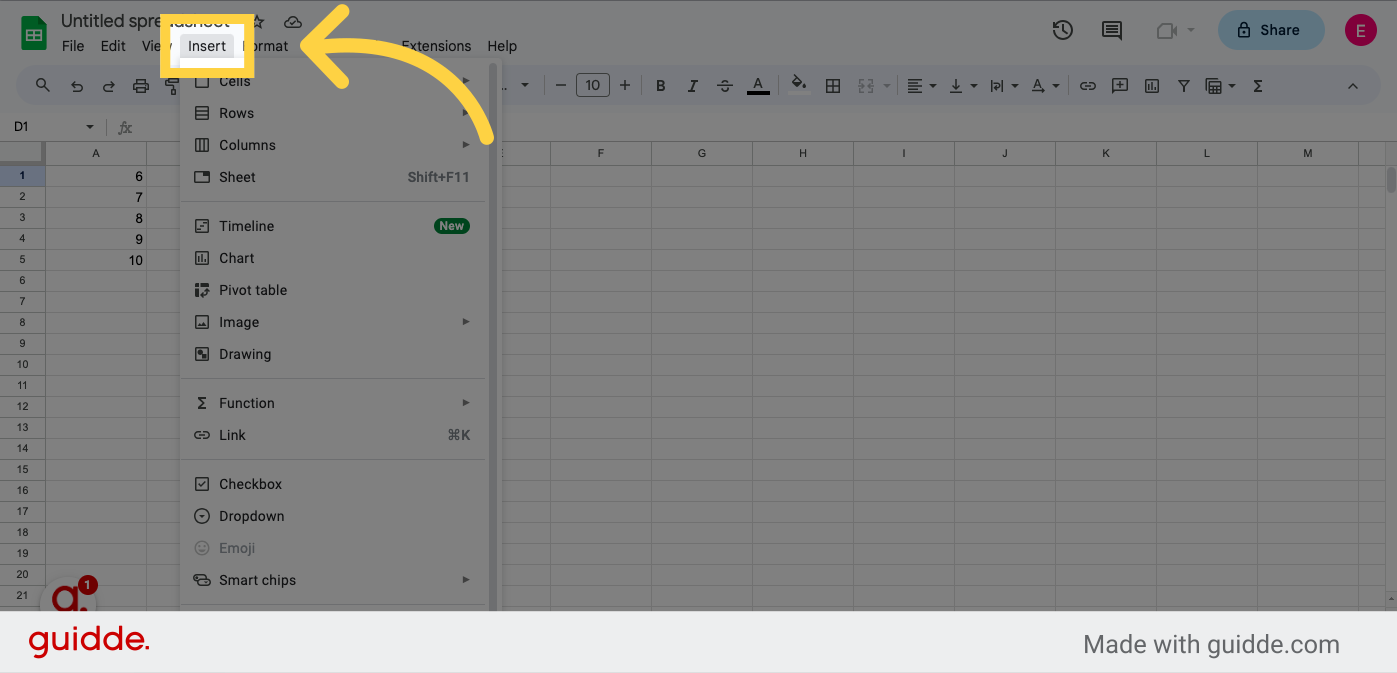Image resolution: width=1397 pixels, height=673 pixels.
Task: Click the Borders icon in toolbar
Action: tap(832, 85)
